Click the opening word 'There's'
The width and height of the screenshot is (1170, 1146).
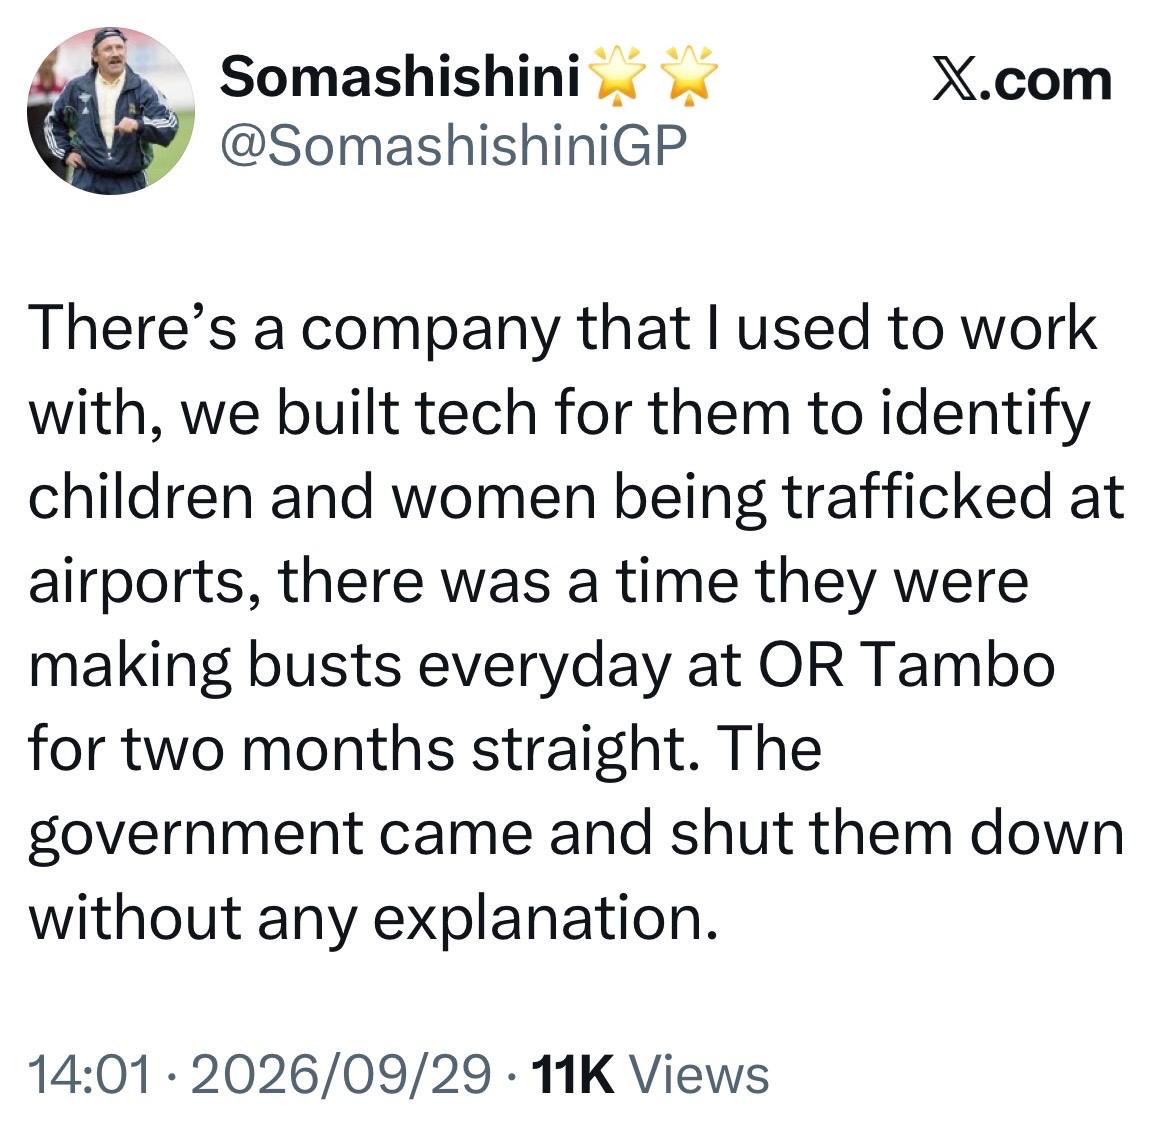tap(132, 328)
